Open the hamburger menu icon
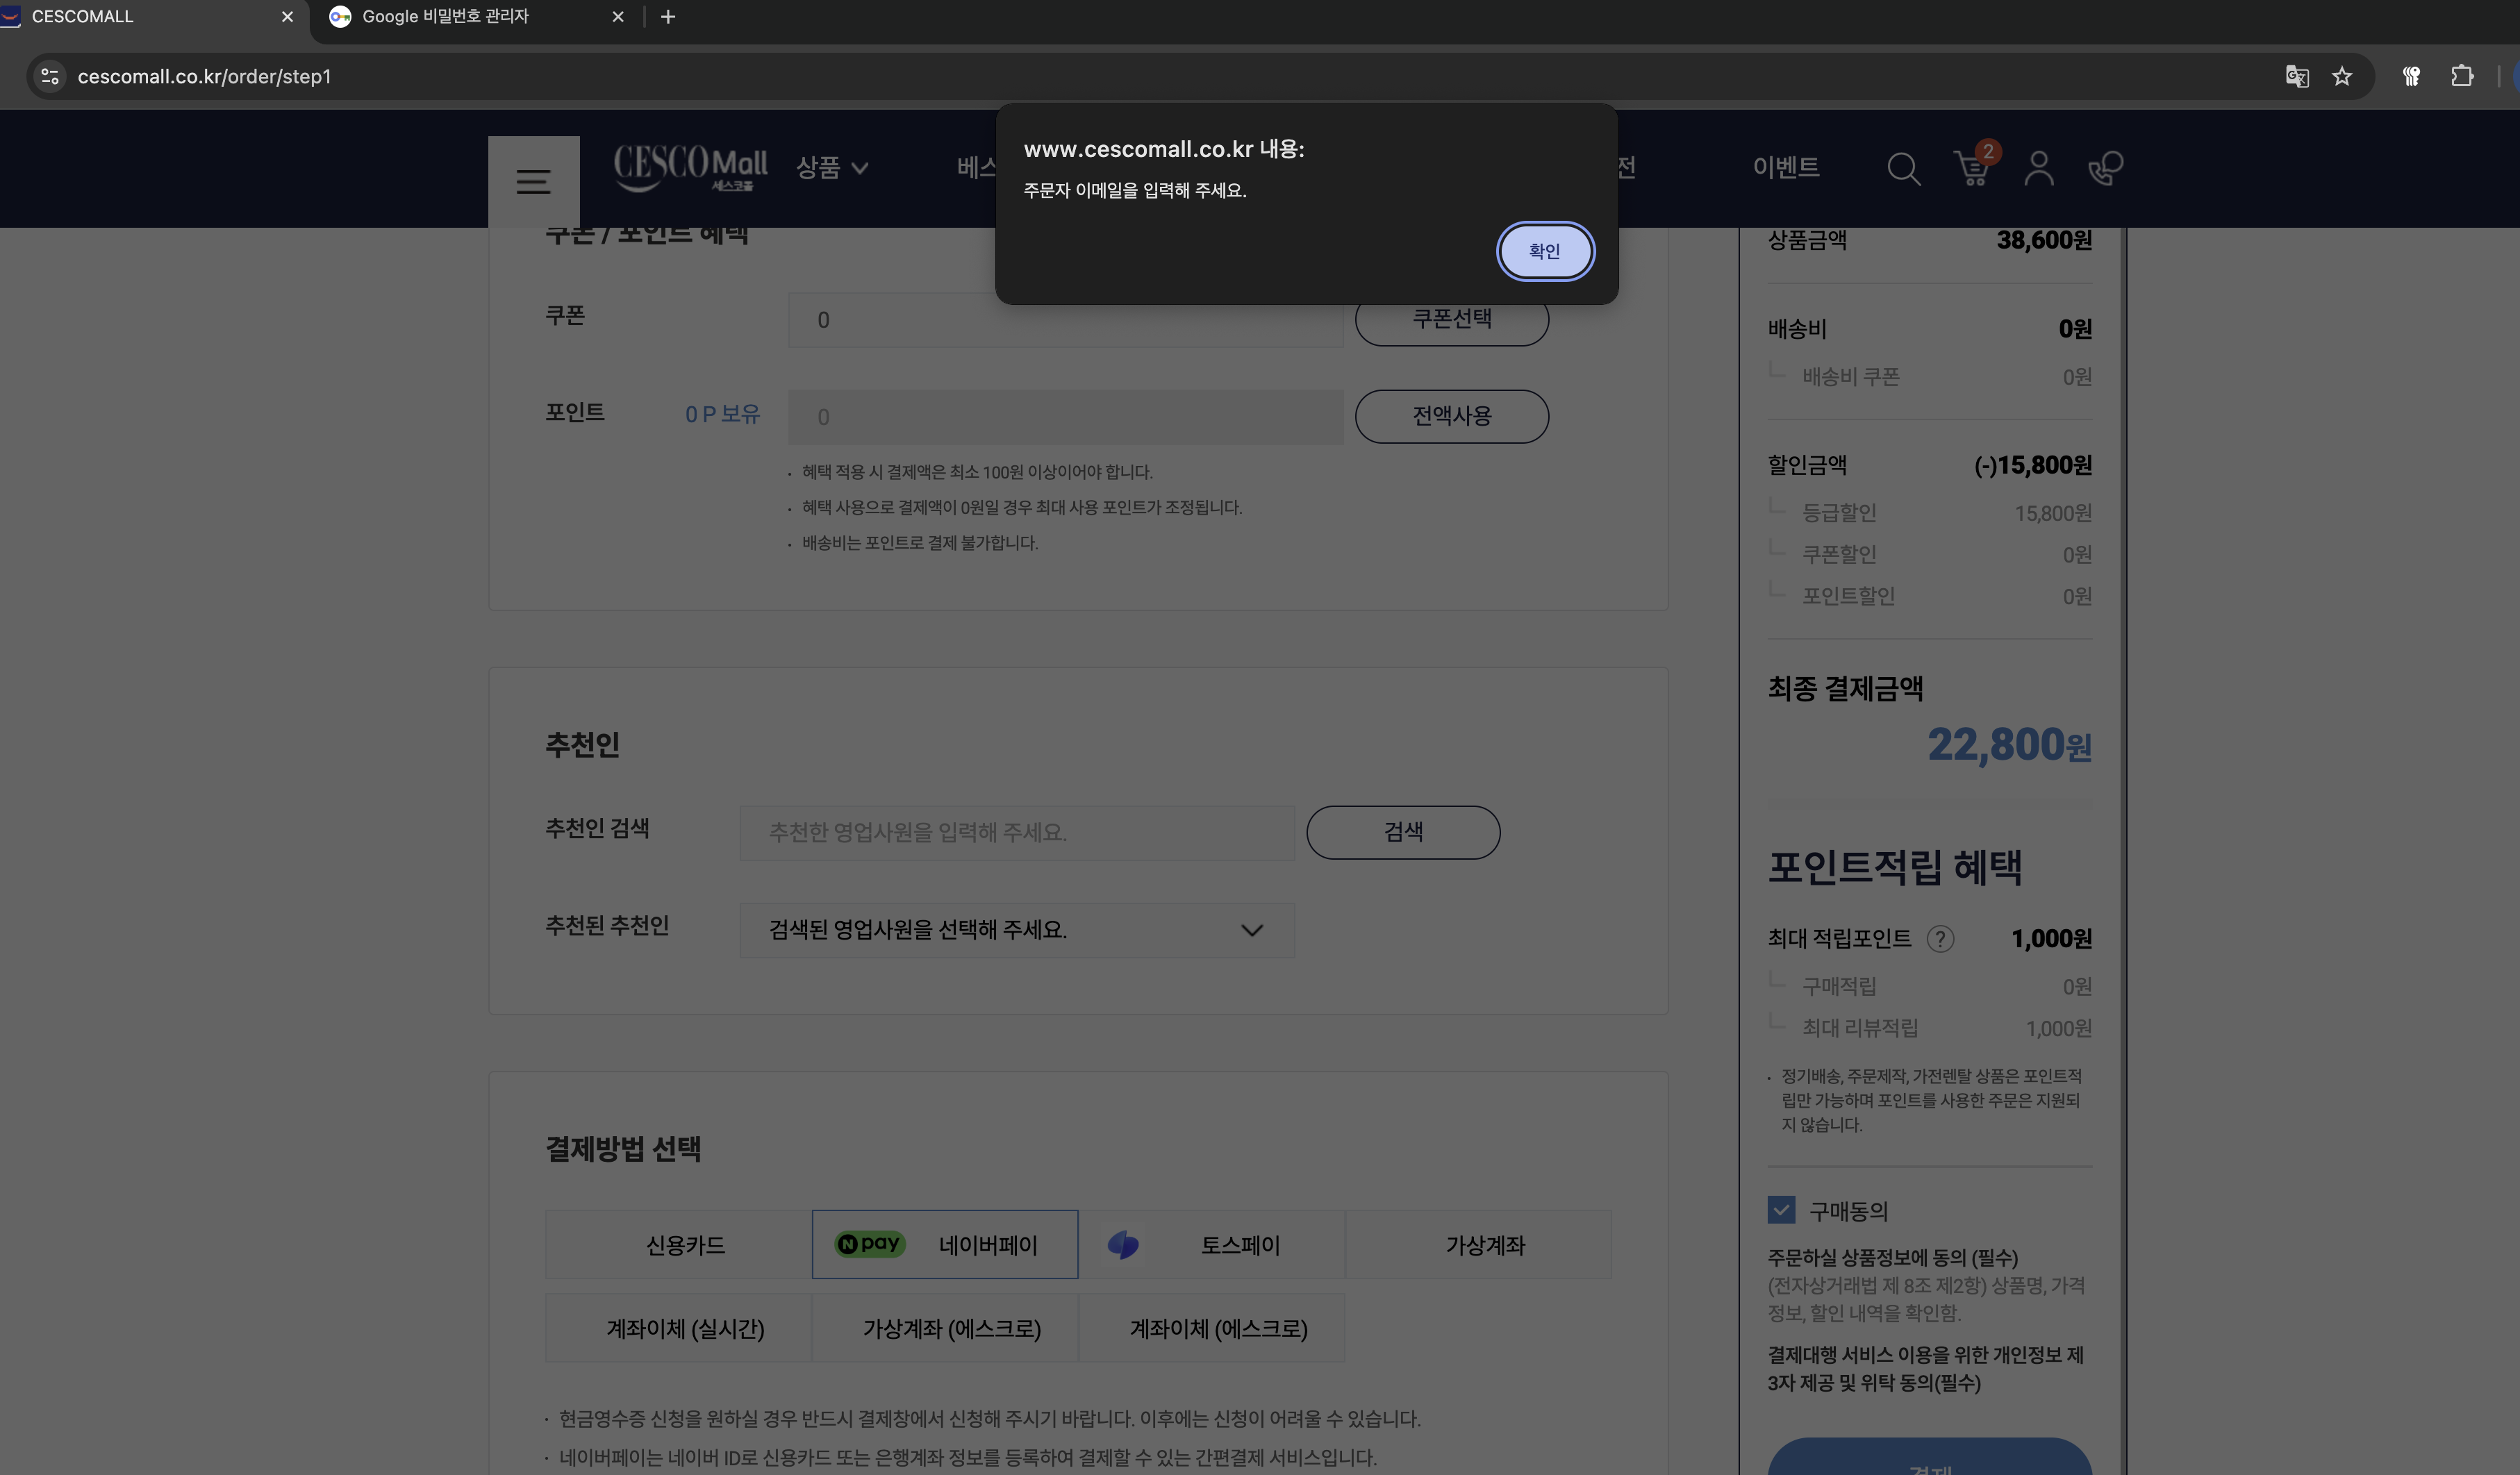2520x1475 pixels. tap(533, 181)
